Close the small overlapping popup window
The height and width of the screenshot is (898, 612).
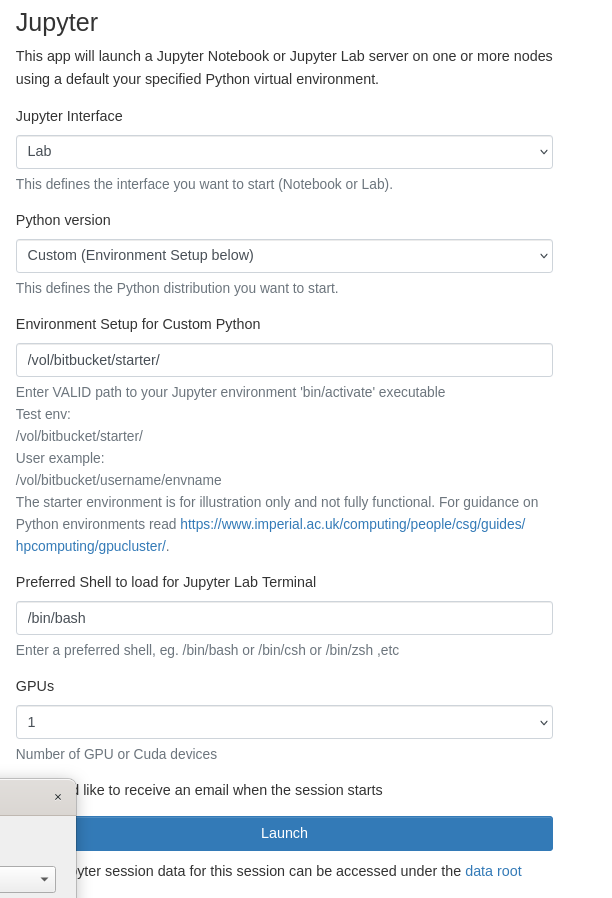click(58, 797)
